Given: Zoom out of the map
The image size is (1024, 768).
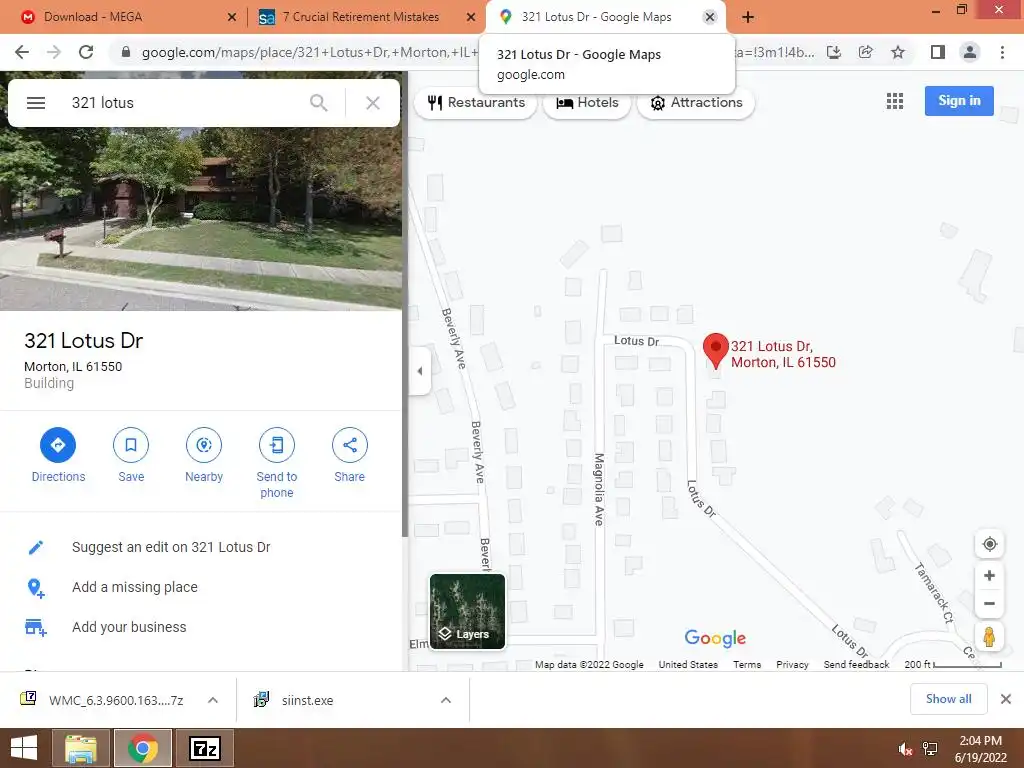Looking at the screenshot, I should 989,603.
